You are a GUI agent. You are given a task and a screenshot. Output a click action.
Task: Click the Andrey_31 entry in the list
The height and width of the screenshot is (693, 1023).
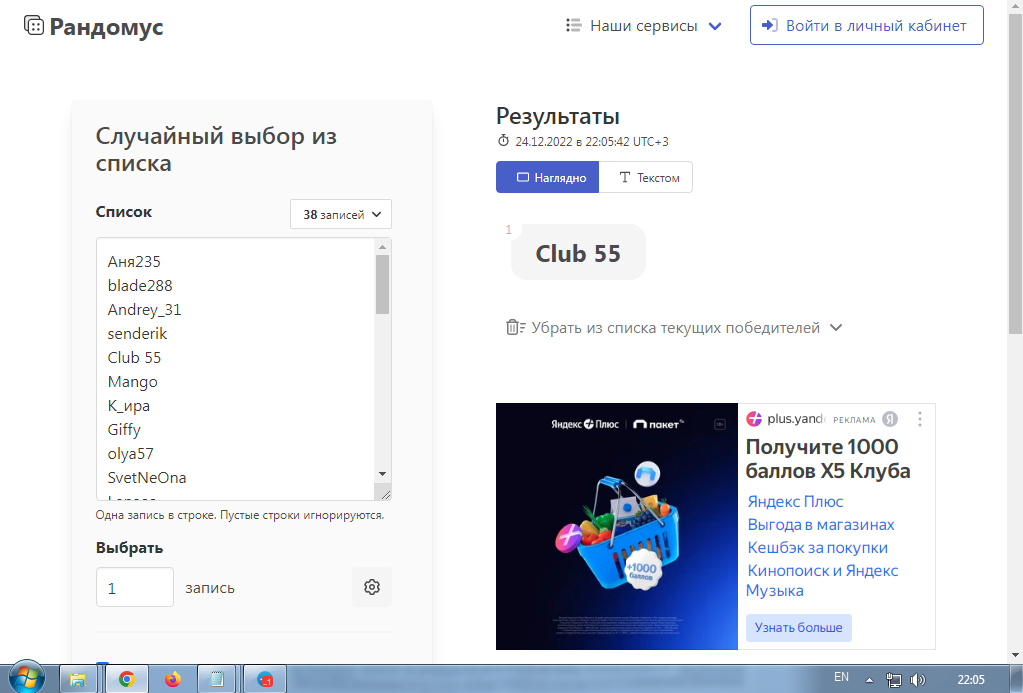point(144,310)
